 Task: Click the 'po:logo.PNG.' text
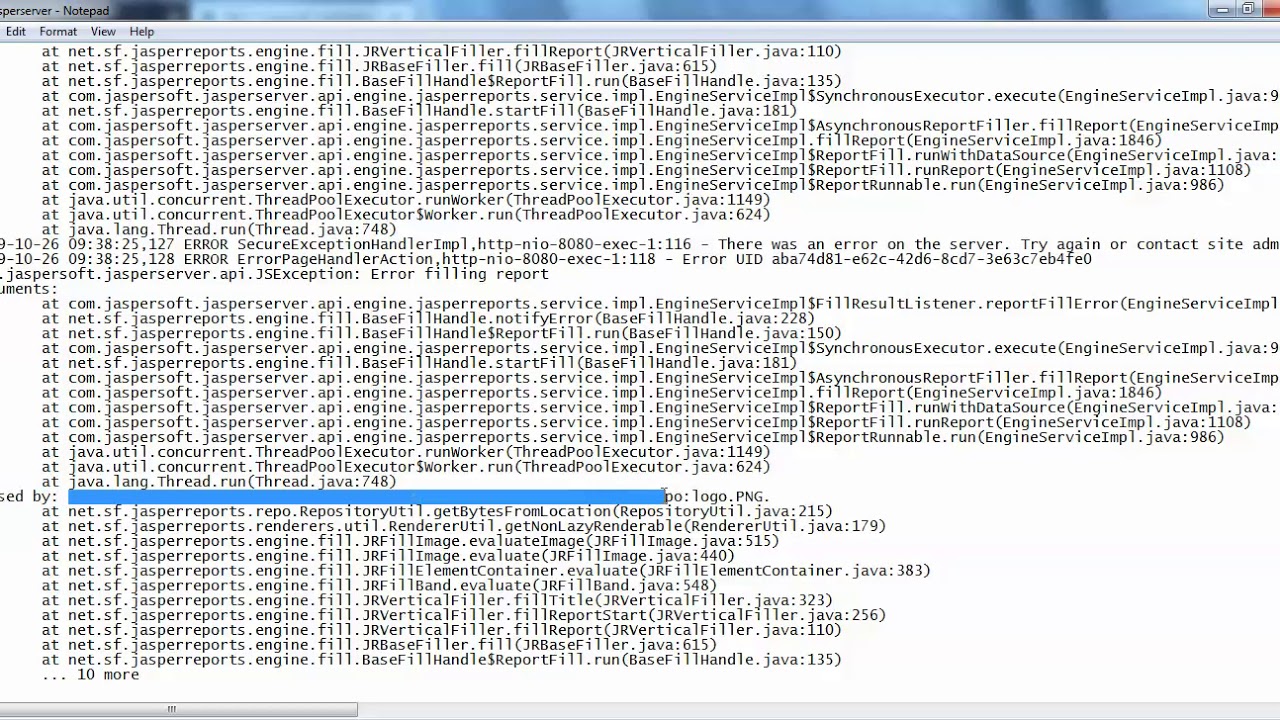pos(717,496)
